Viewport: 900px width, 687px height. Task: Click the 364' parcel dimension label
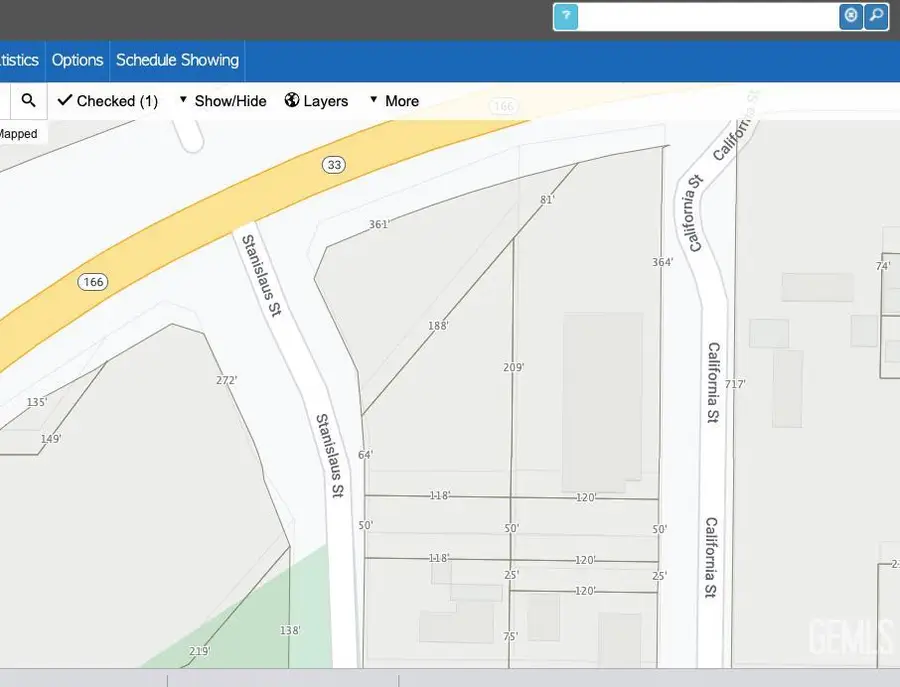(x=662, y=262)
